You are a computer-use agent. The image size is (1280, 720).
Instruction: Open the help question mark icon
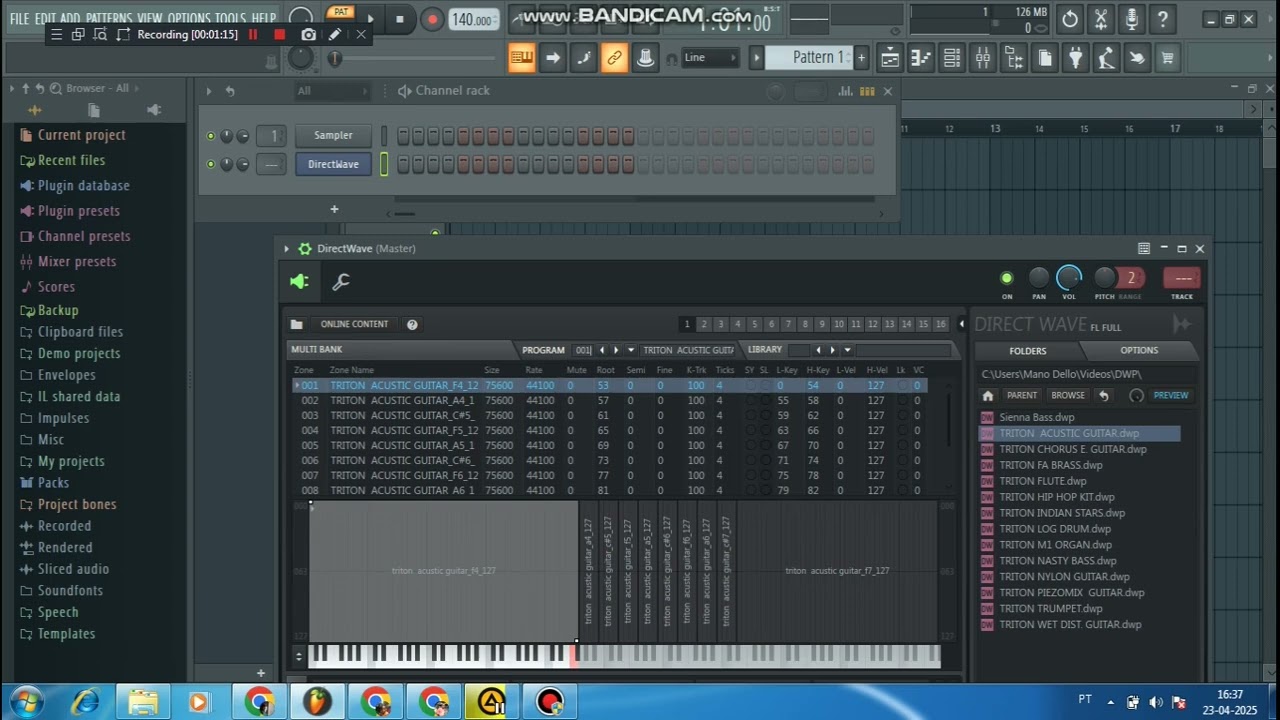[x=1162, y=19]
